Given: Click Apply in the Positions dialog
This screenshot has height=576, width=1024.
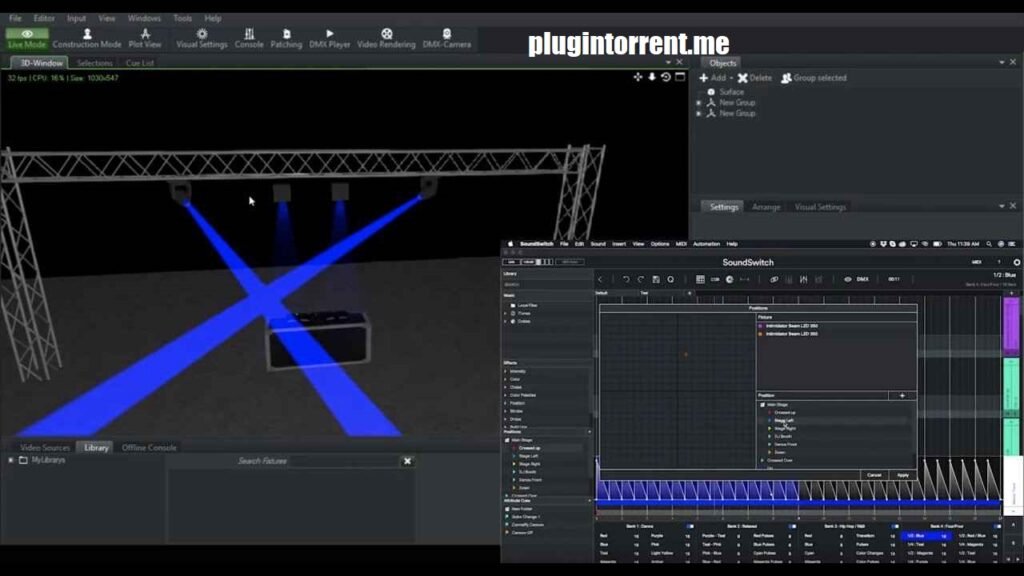Looking at the screenshot, I should [903, 475].
